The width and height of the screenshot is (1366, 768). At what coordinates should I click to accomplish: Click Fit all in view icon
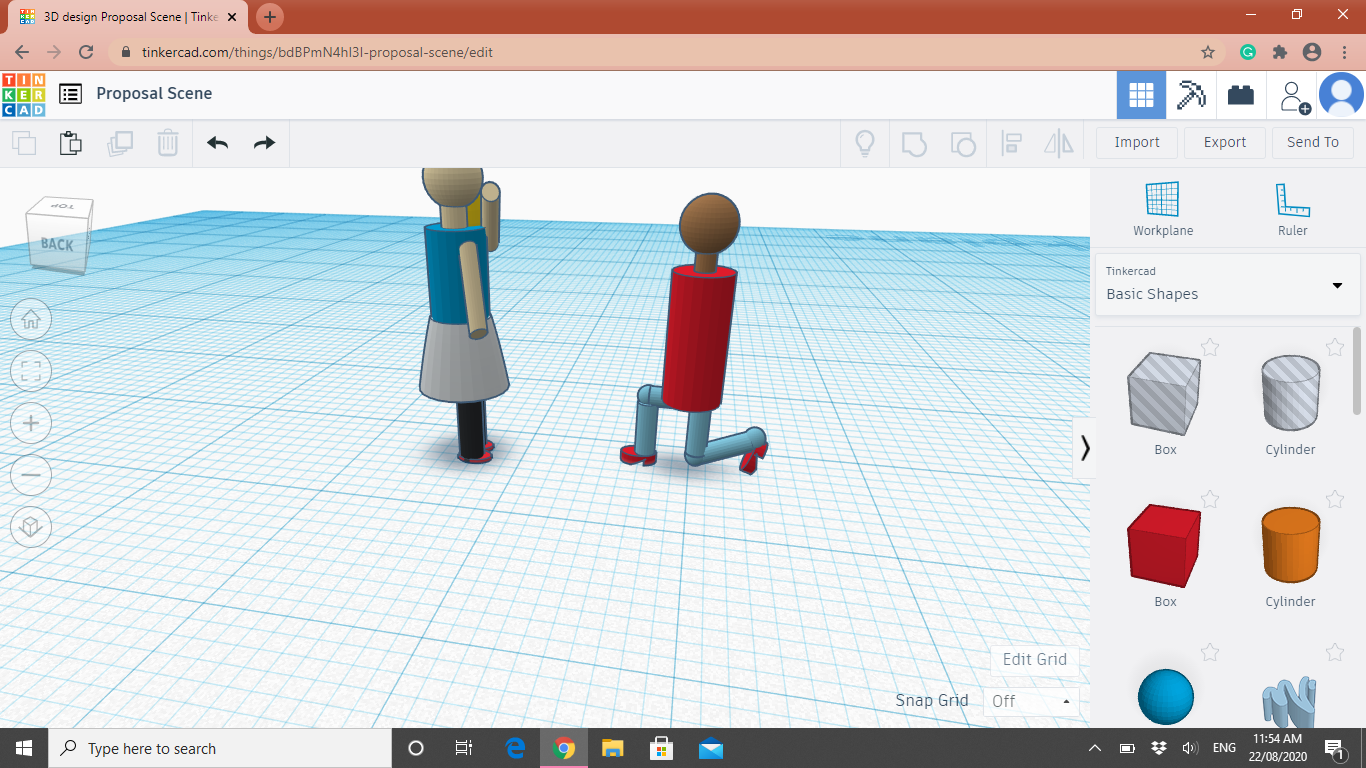(31, 371)
